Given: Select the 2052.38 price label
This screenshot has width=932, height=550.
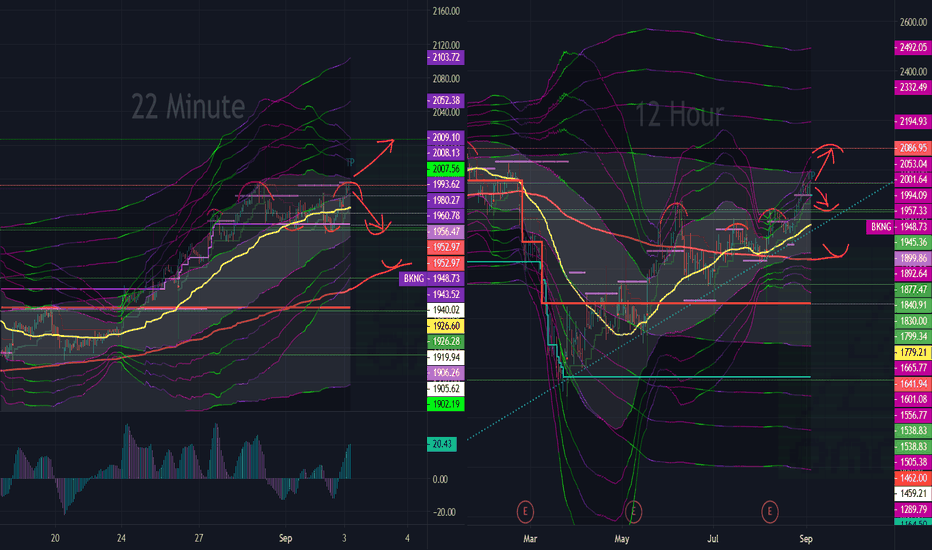Looking at the screenshot, I should coord(445,100).
